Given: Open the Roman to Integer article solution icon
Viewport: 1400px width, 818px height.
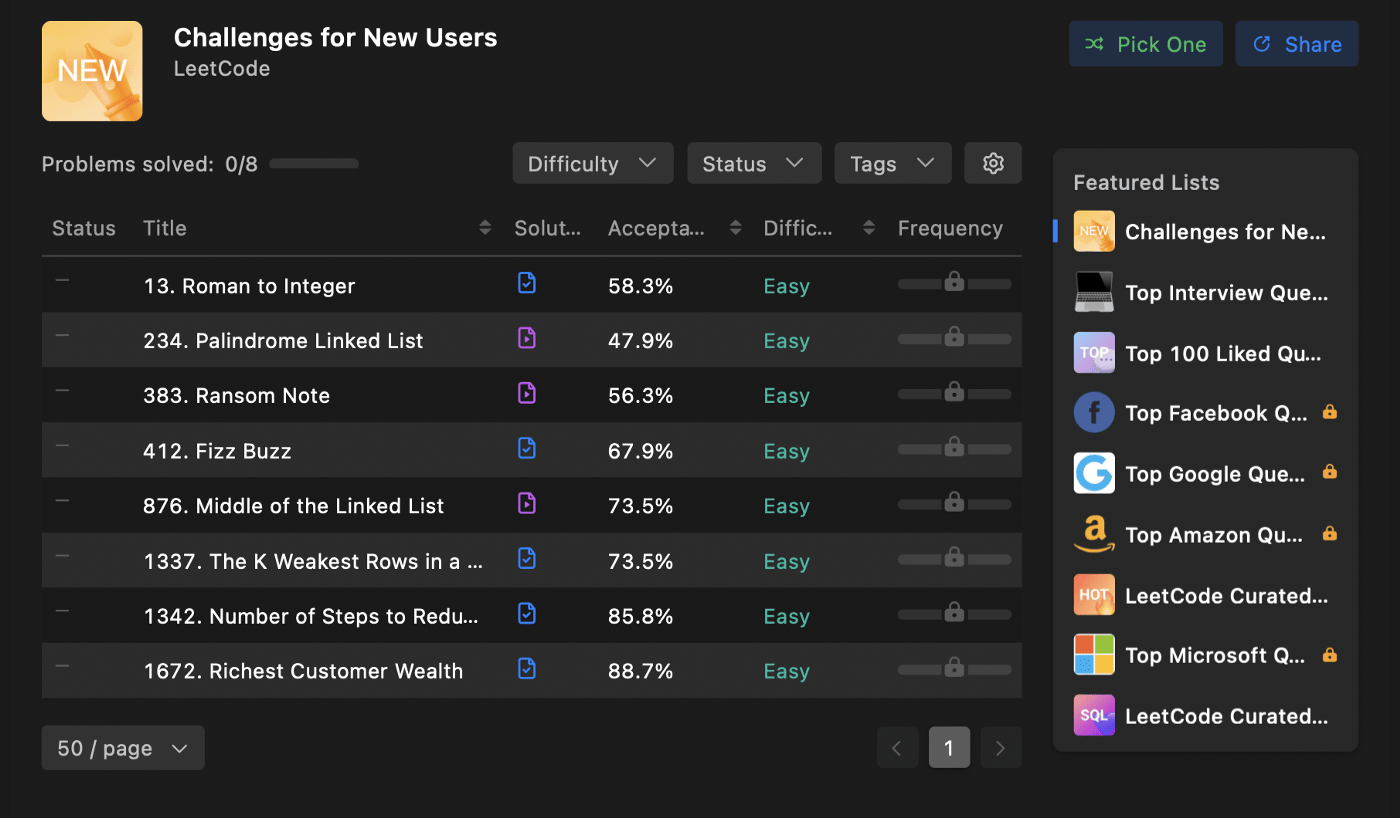Looking at the screenshot, I should click(527, 284).
